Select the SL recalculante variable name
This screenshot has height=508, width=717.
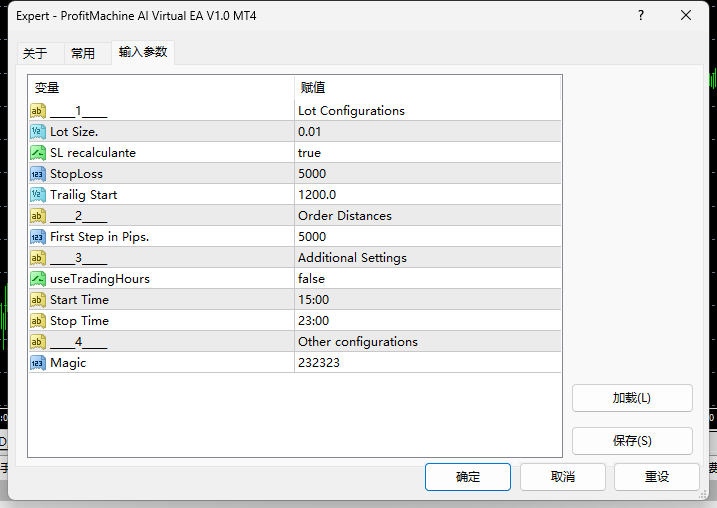pyautogui.click(x=93, y=153)
